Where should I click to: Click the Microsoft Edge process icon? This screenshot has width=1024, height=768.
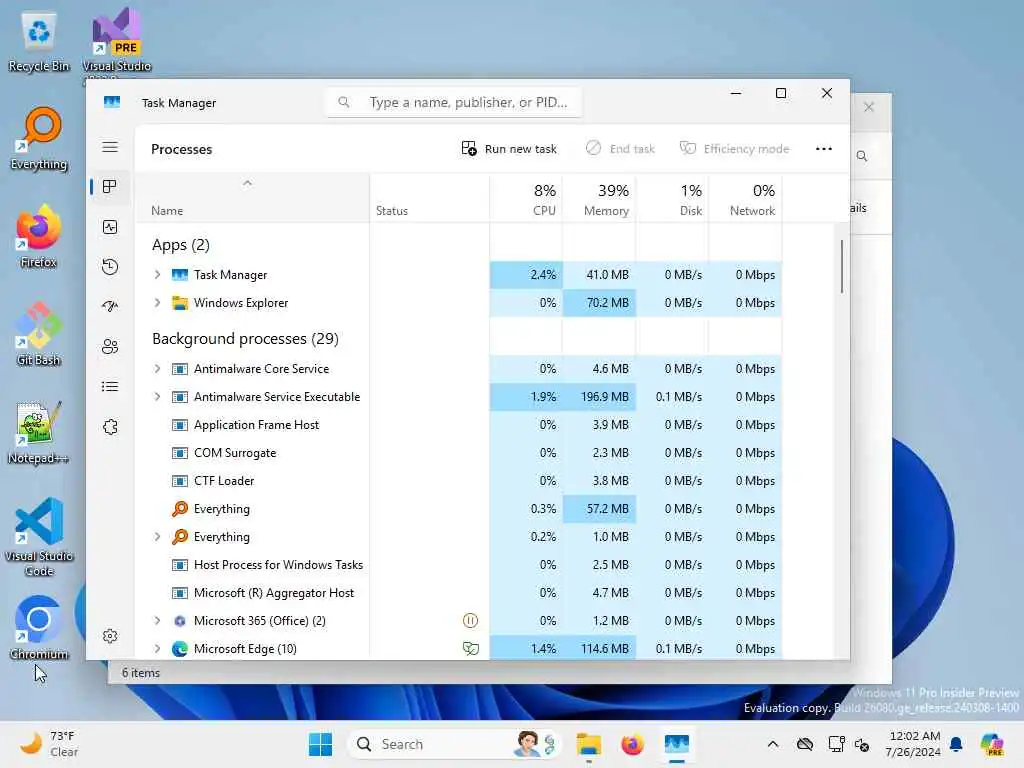click(180, 648)
